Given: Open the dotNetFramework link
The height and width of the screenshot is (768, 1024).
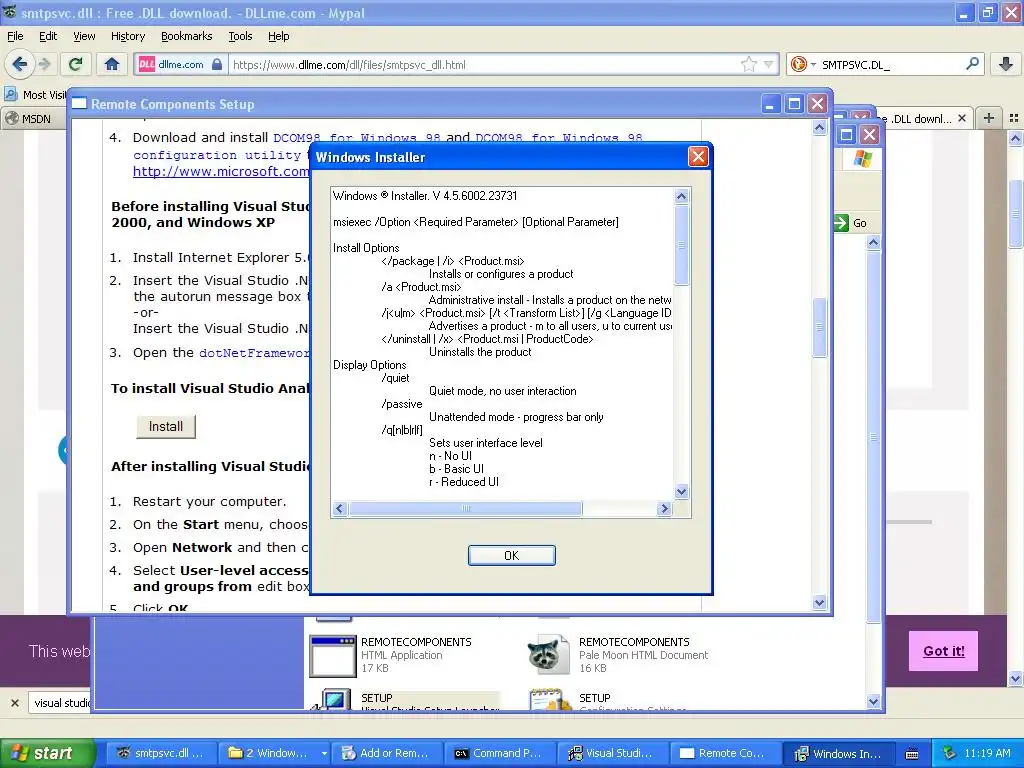Looking at the screenshot, I should pyautogui.click(x=254, y=353).
